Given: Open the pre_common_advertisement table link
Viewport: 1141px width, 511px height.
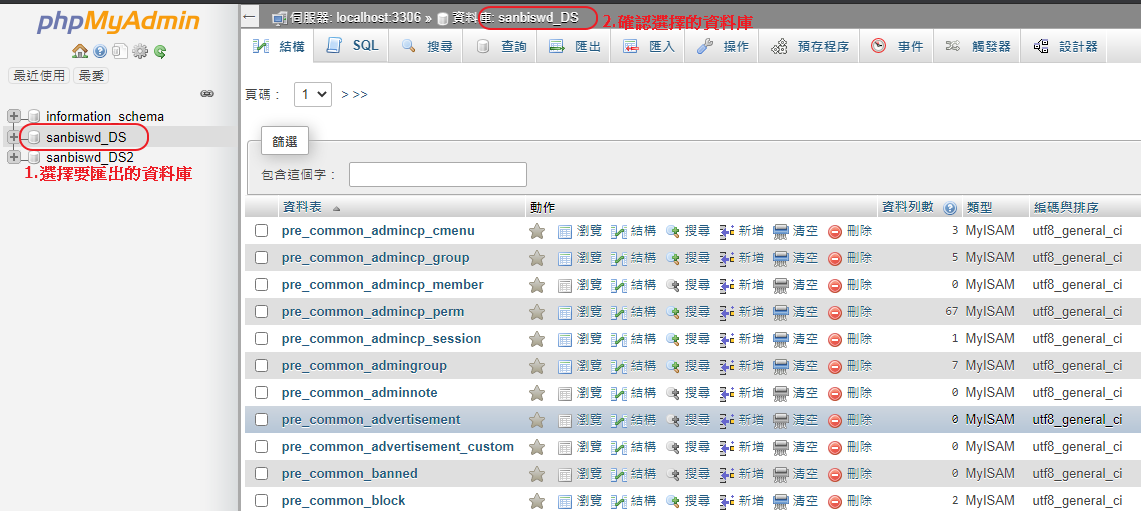Looking at the screenshot, I should tap(371, 420).
